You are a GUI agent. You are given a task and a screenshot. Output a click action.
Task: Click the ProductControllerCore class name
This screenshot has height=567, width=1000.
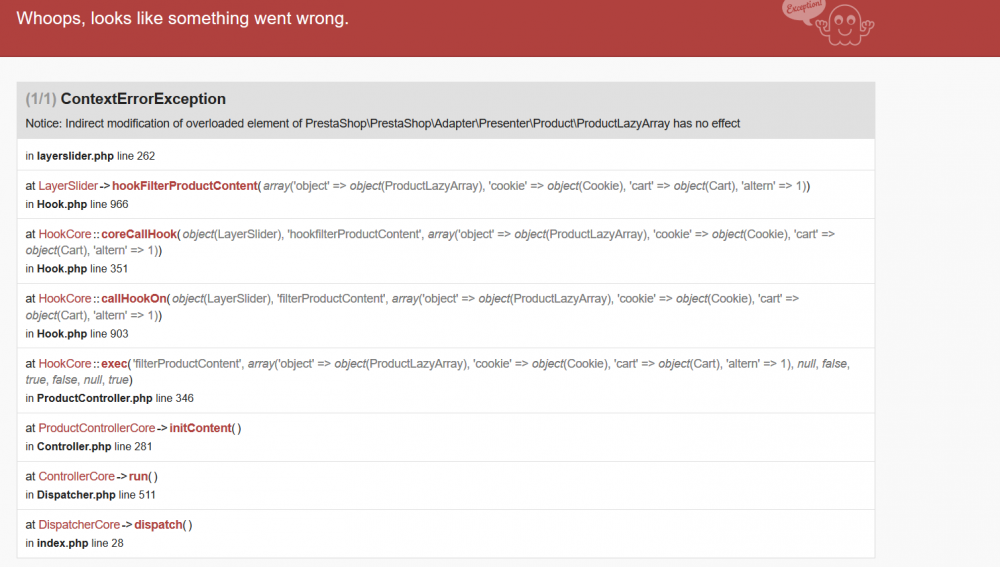tap(97, 428)
